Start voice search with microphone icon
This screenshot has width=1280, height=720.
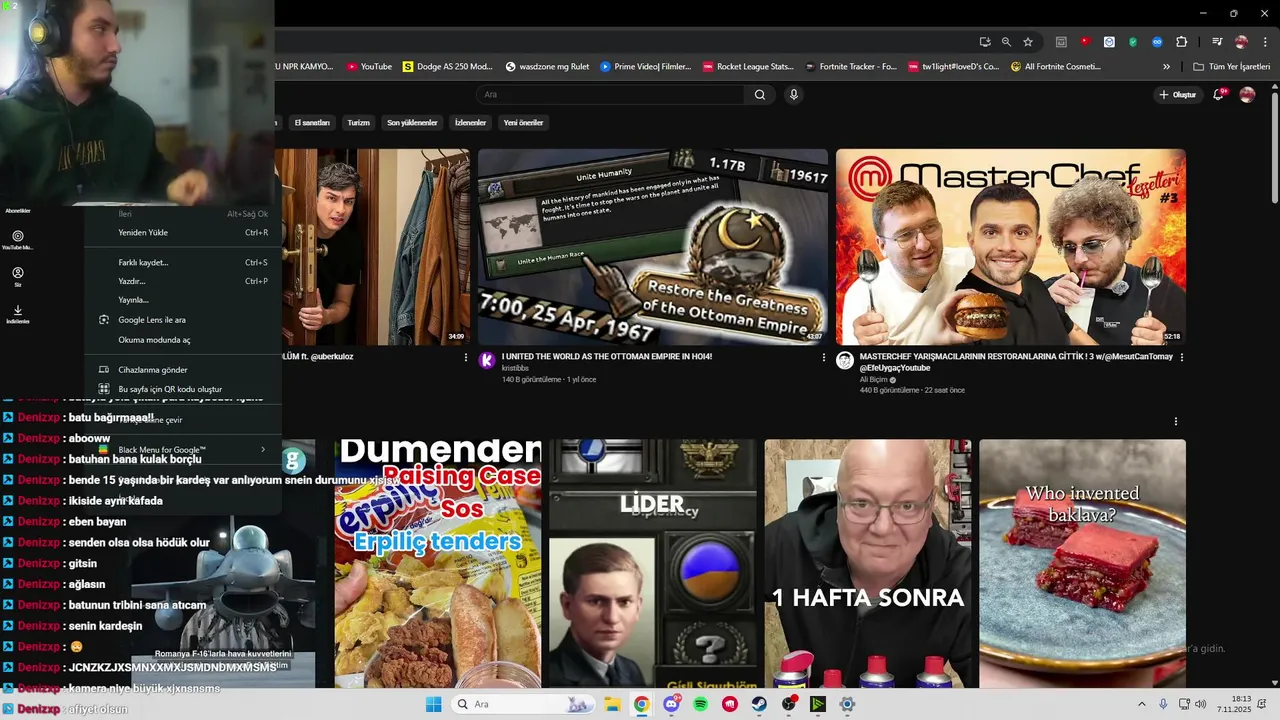point(794,94)
